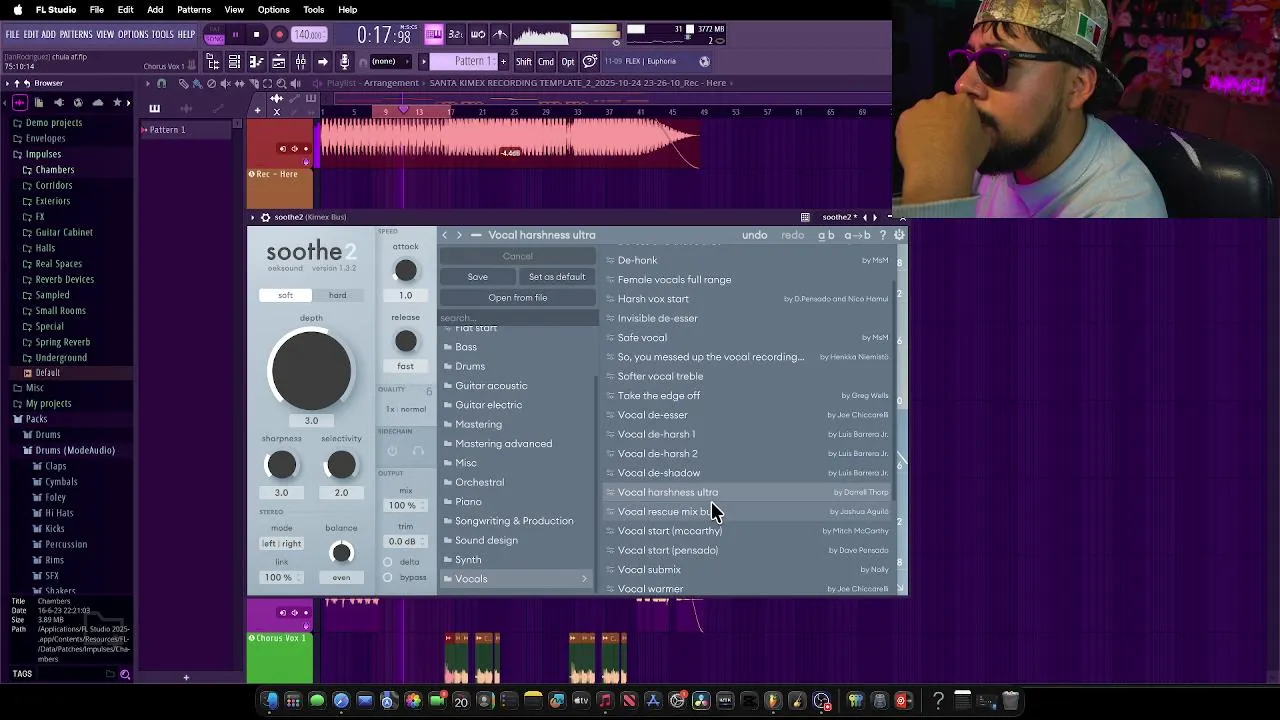Open the in-app VIEW menu
Image resolution: width=1280 pixels, height=720 pixels.
tap(105, 35)
